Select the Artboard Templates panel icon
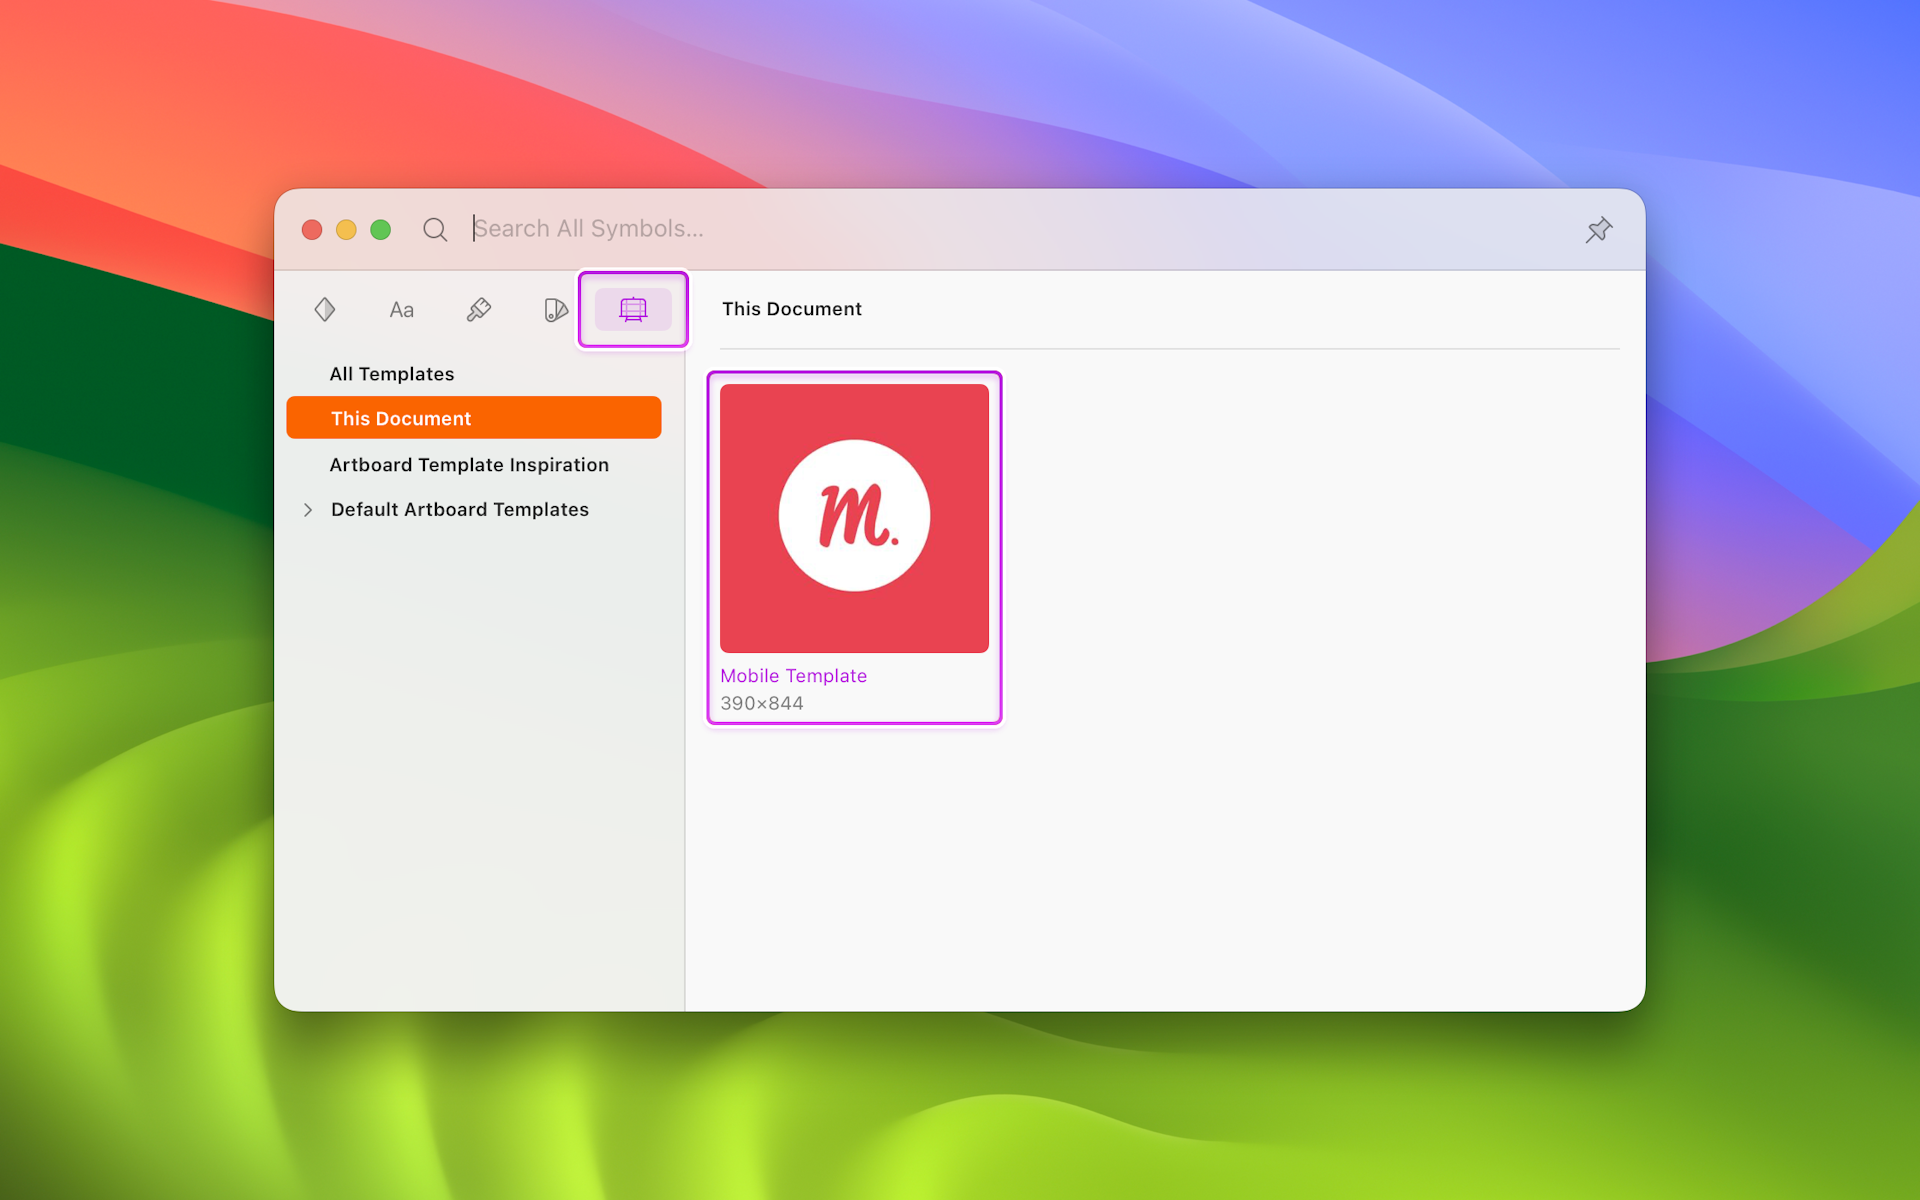This screenshot has height=1200, width=1920. [632, 308]
